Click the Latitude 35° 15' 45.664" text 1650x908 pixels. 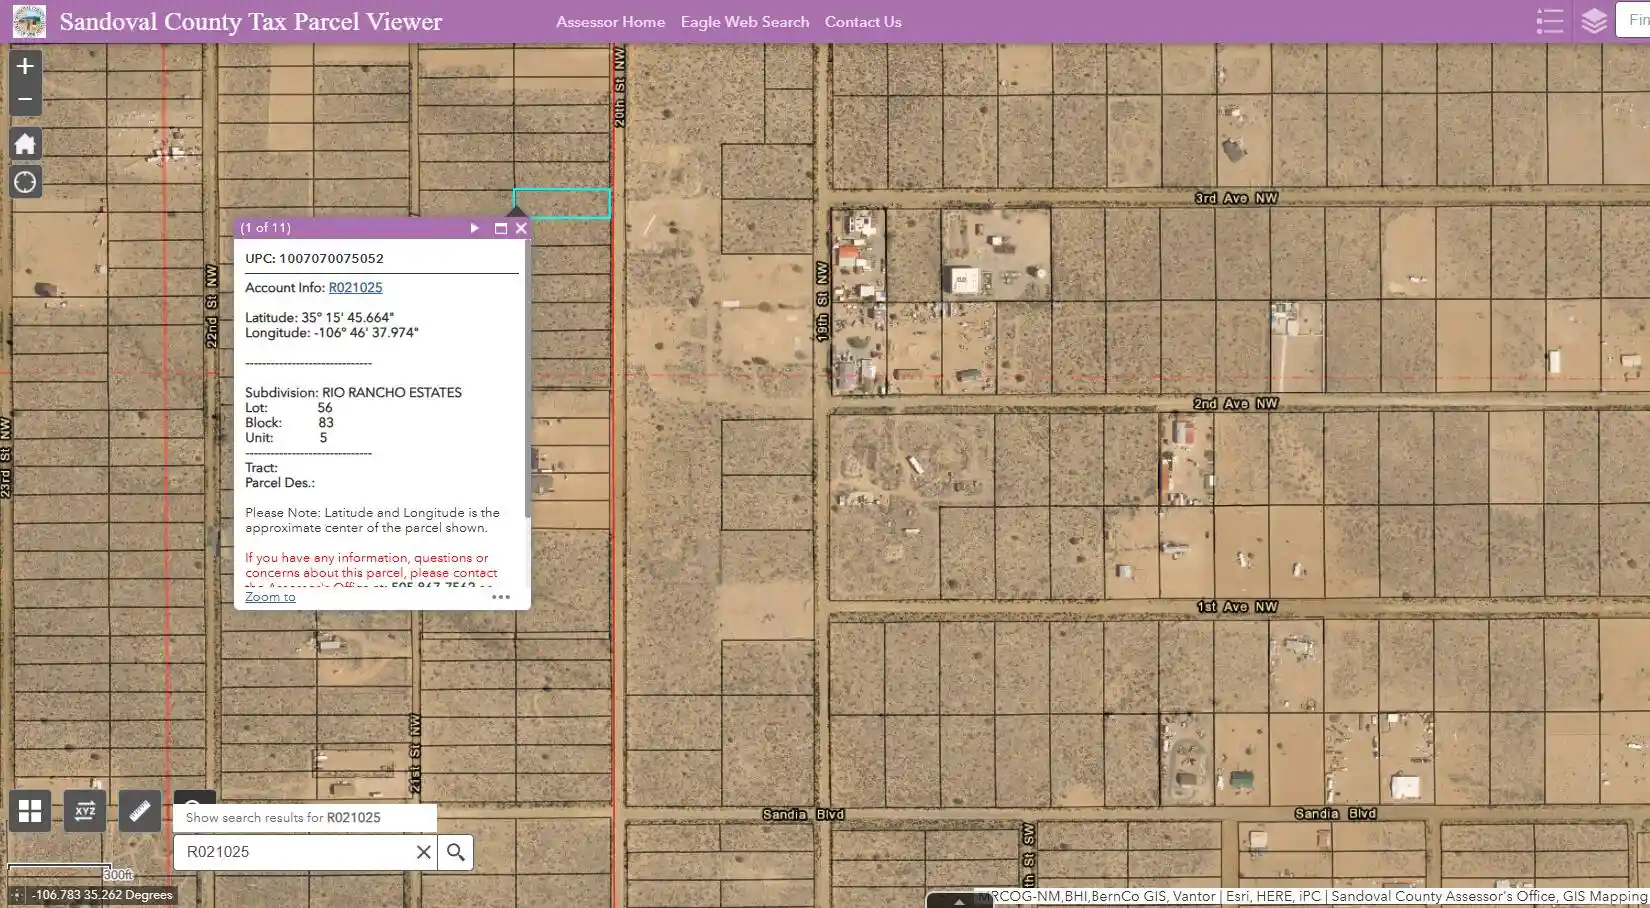tap(320, 318)
